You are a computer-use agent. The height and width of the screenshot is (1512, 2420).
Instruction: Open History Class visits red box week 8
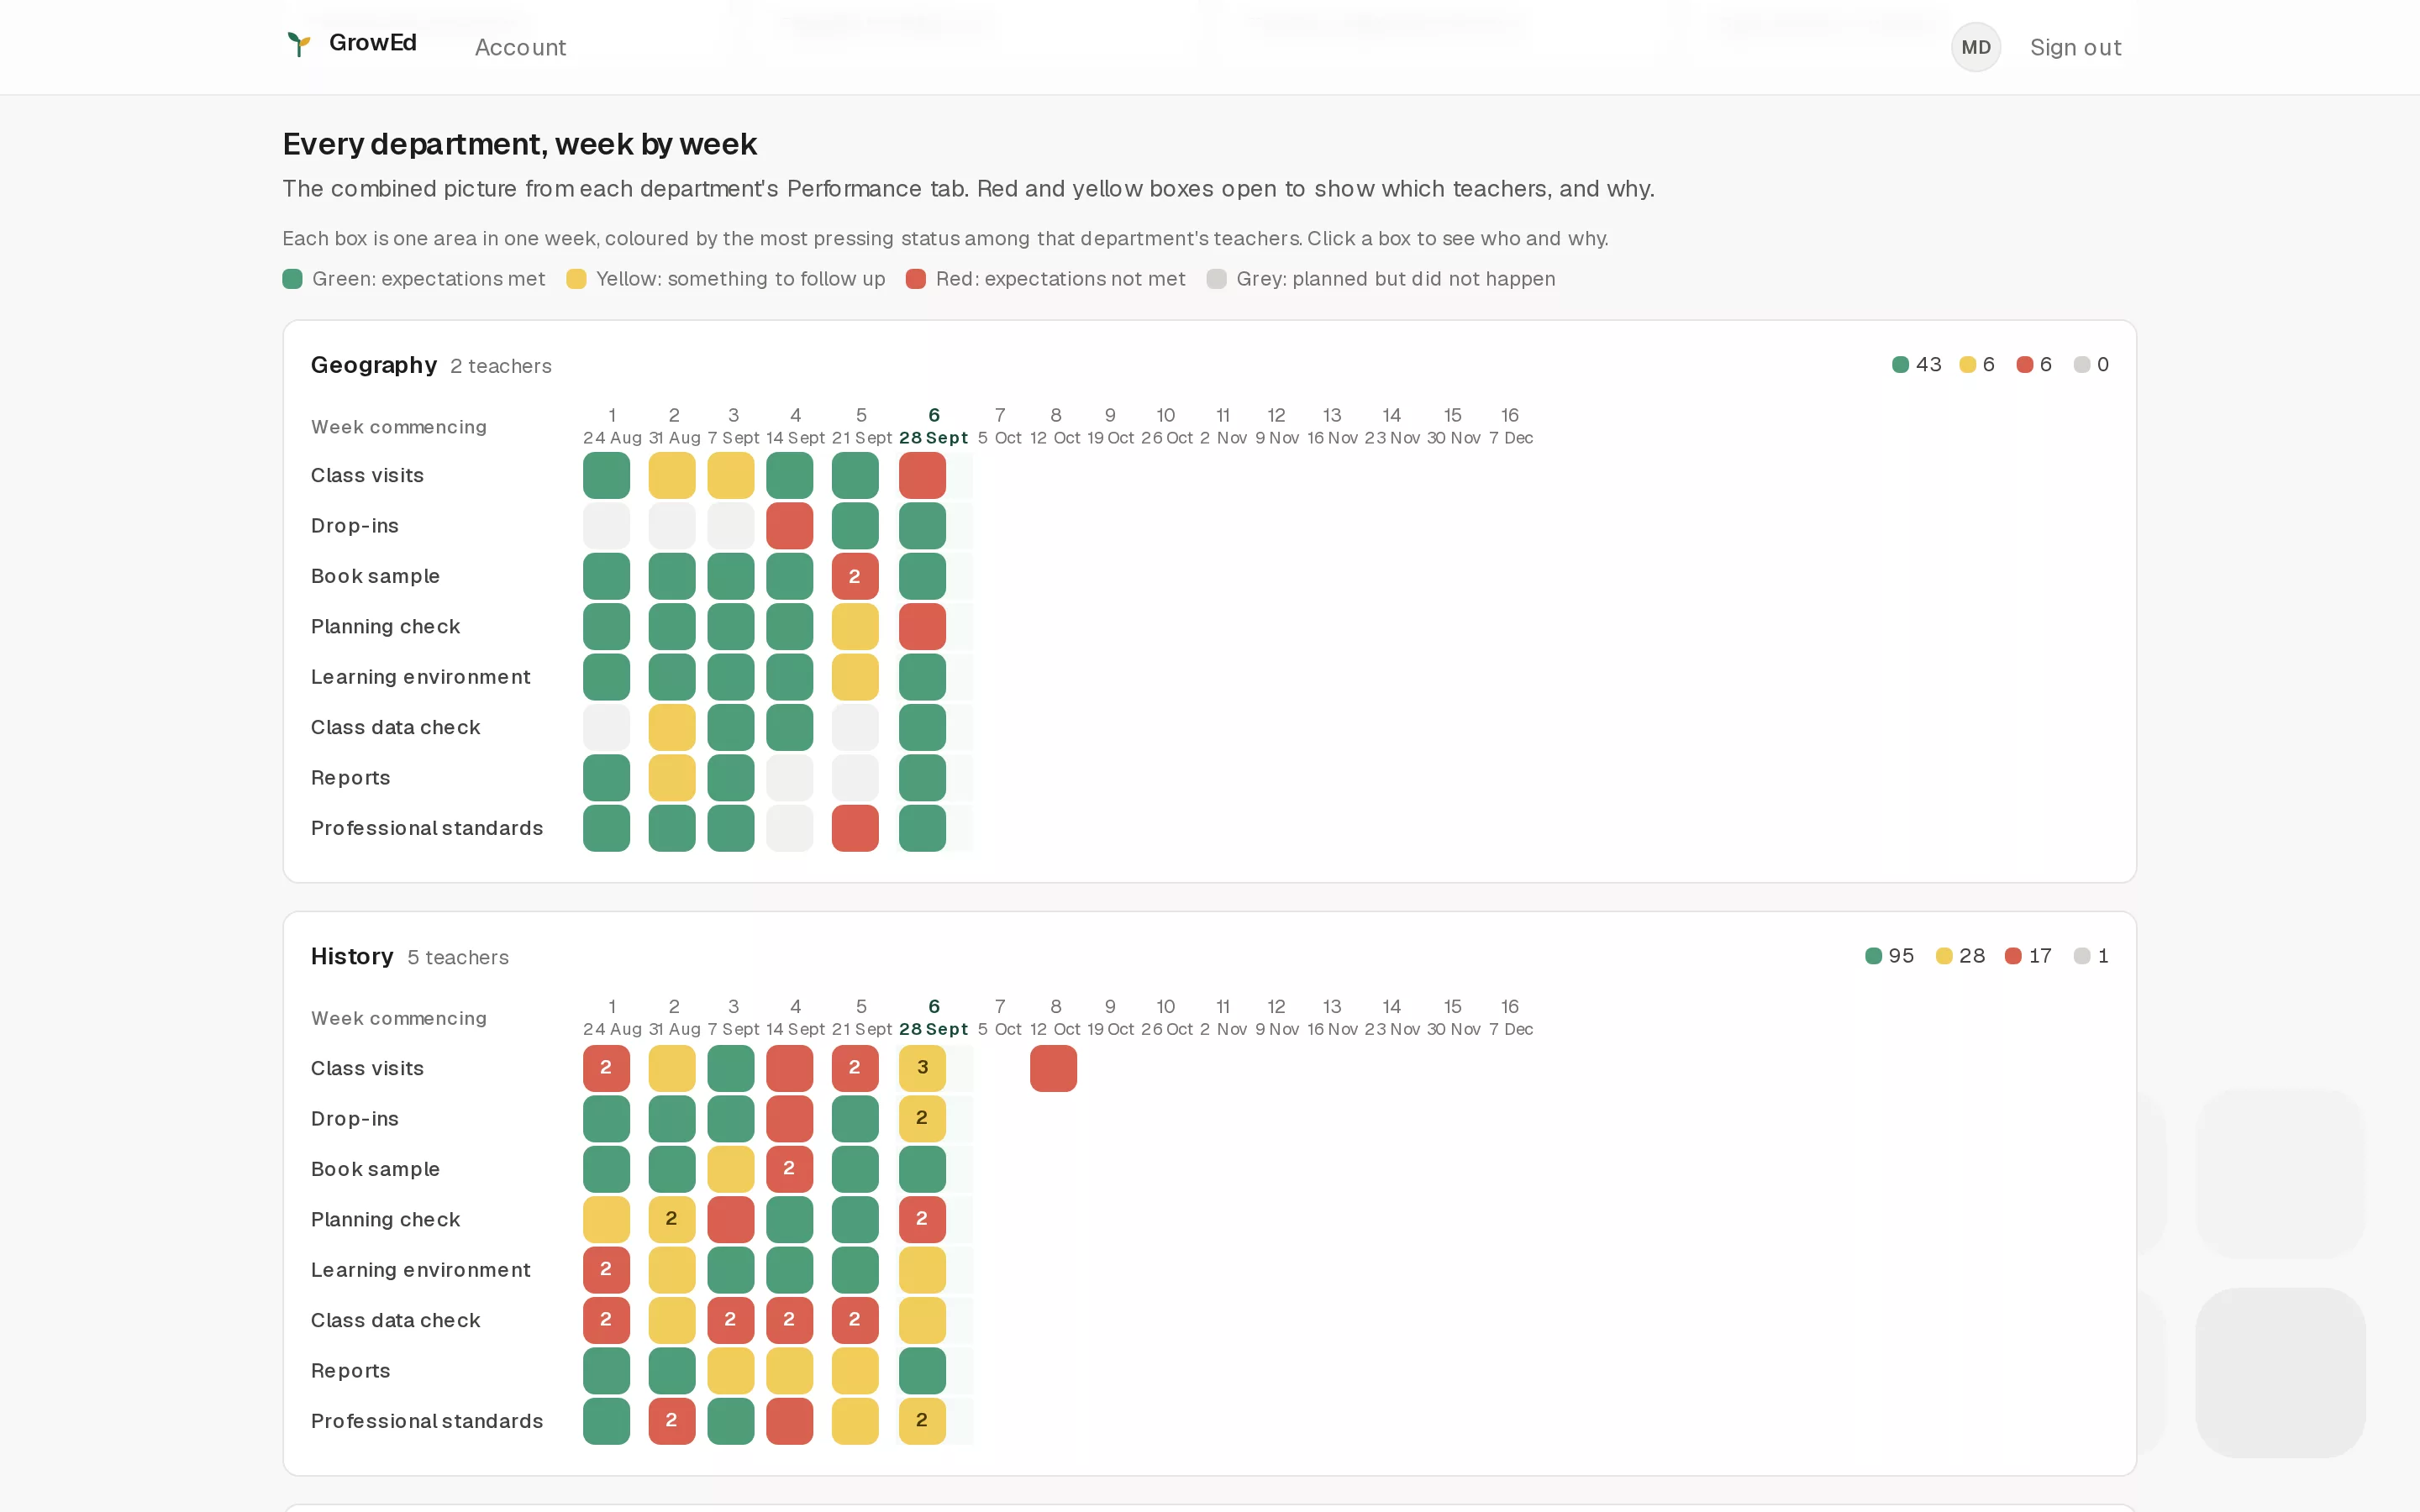coord(1053,1068)
